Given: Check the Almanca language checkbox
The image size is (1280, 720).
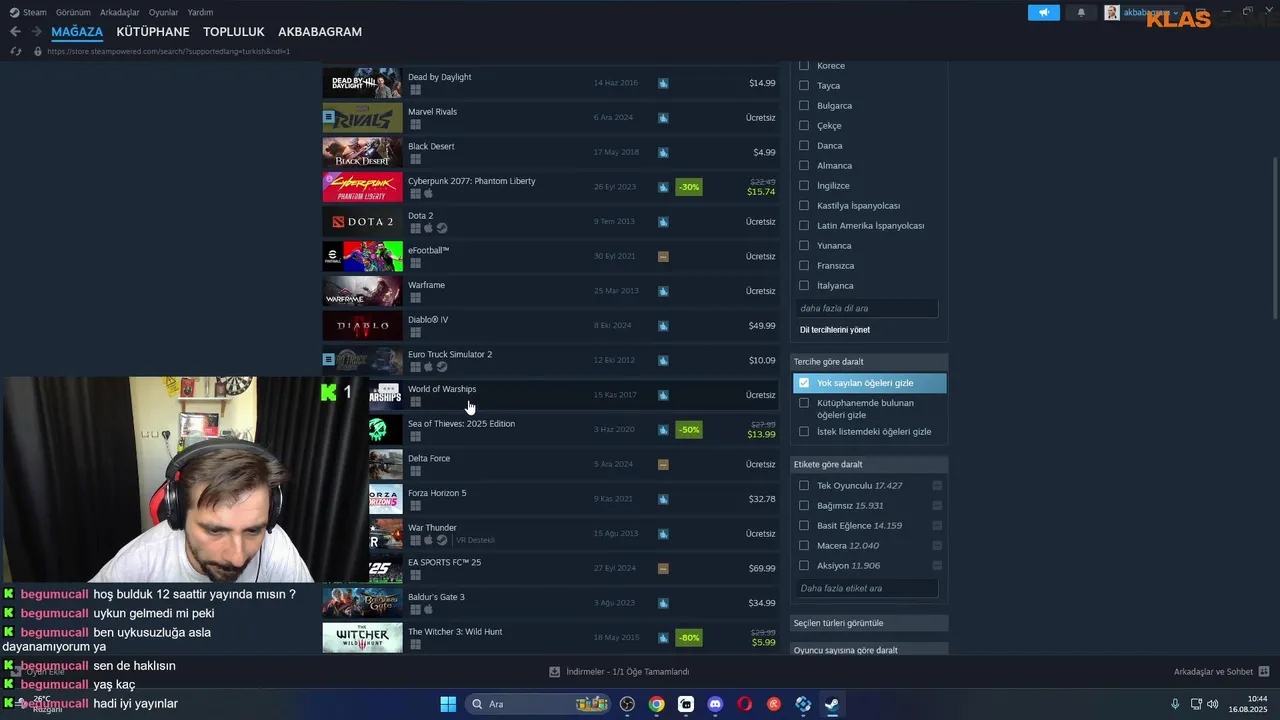Looking at the screenshot, I should [x=804, y=166].
